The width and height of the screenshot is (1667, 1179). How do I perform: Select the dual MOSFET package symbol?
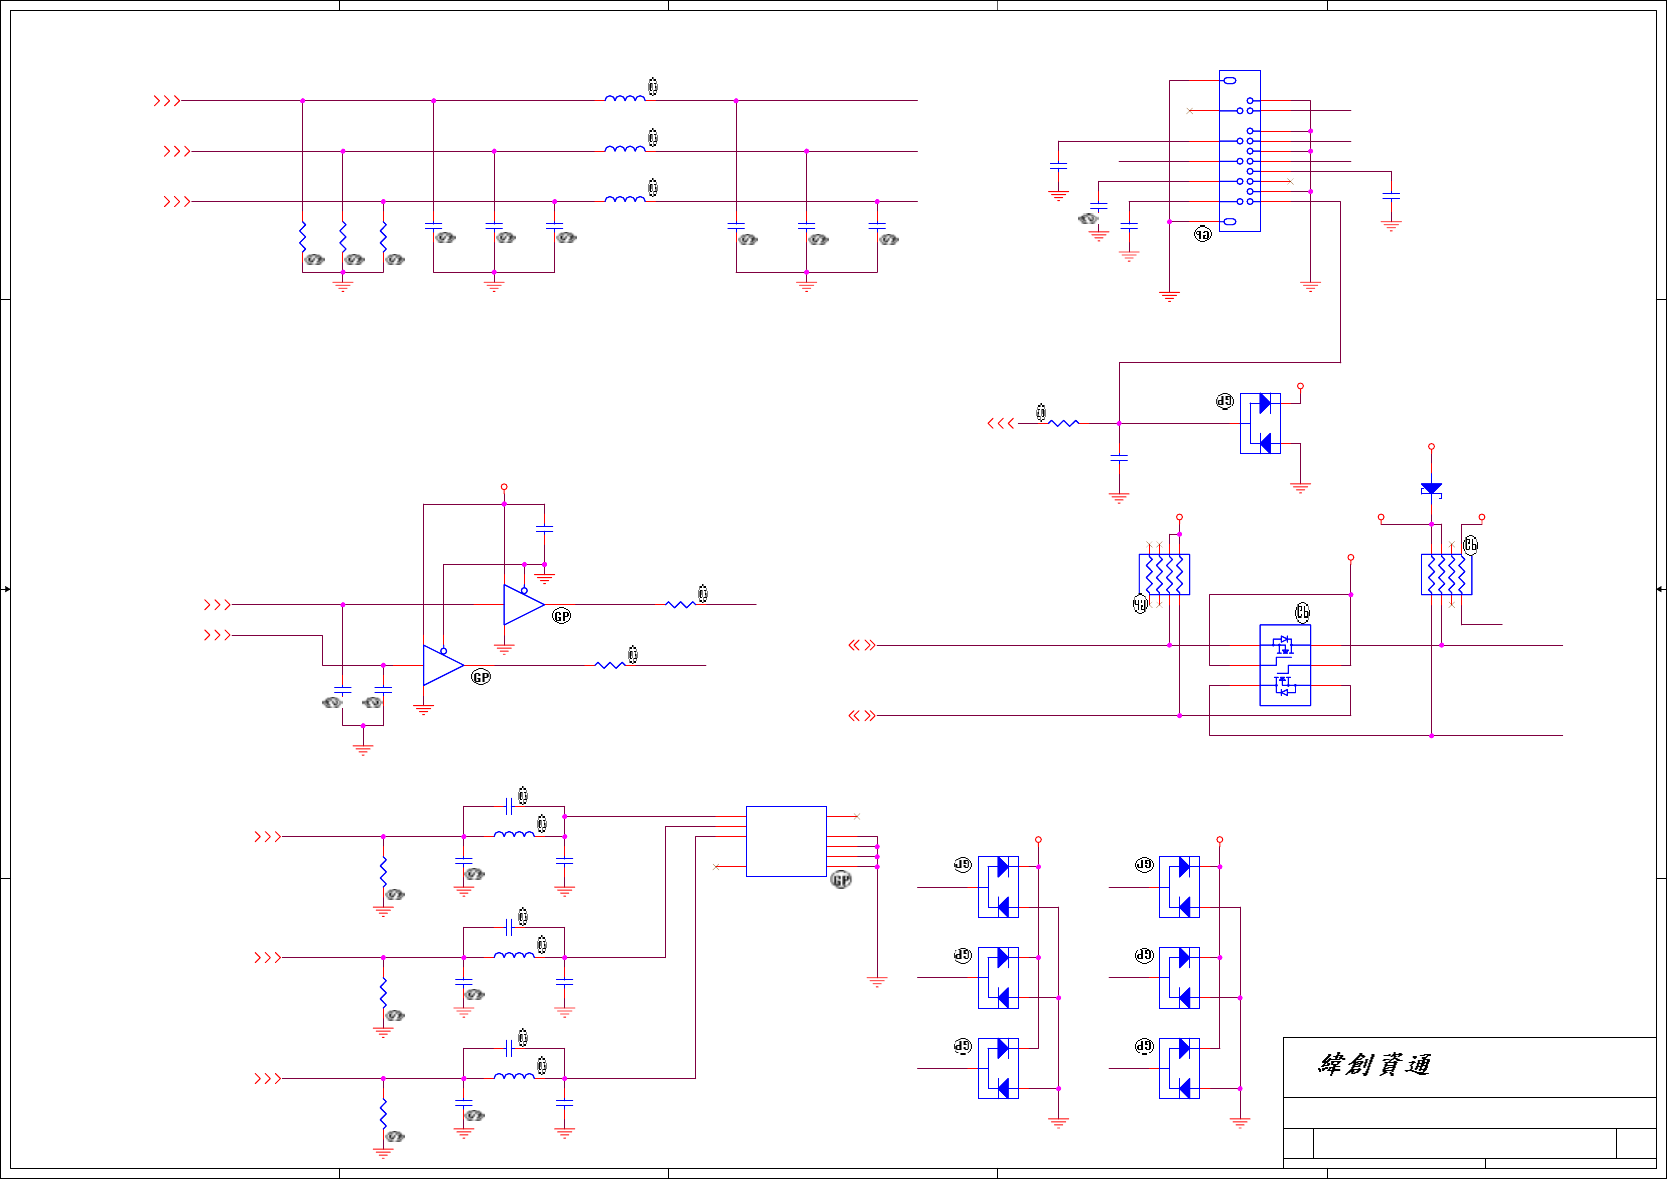coord(1285,665)
